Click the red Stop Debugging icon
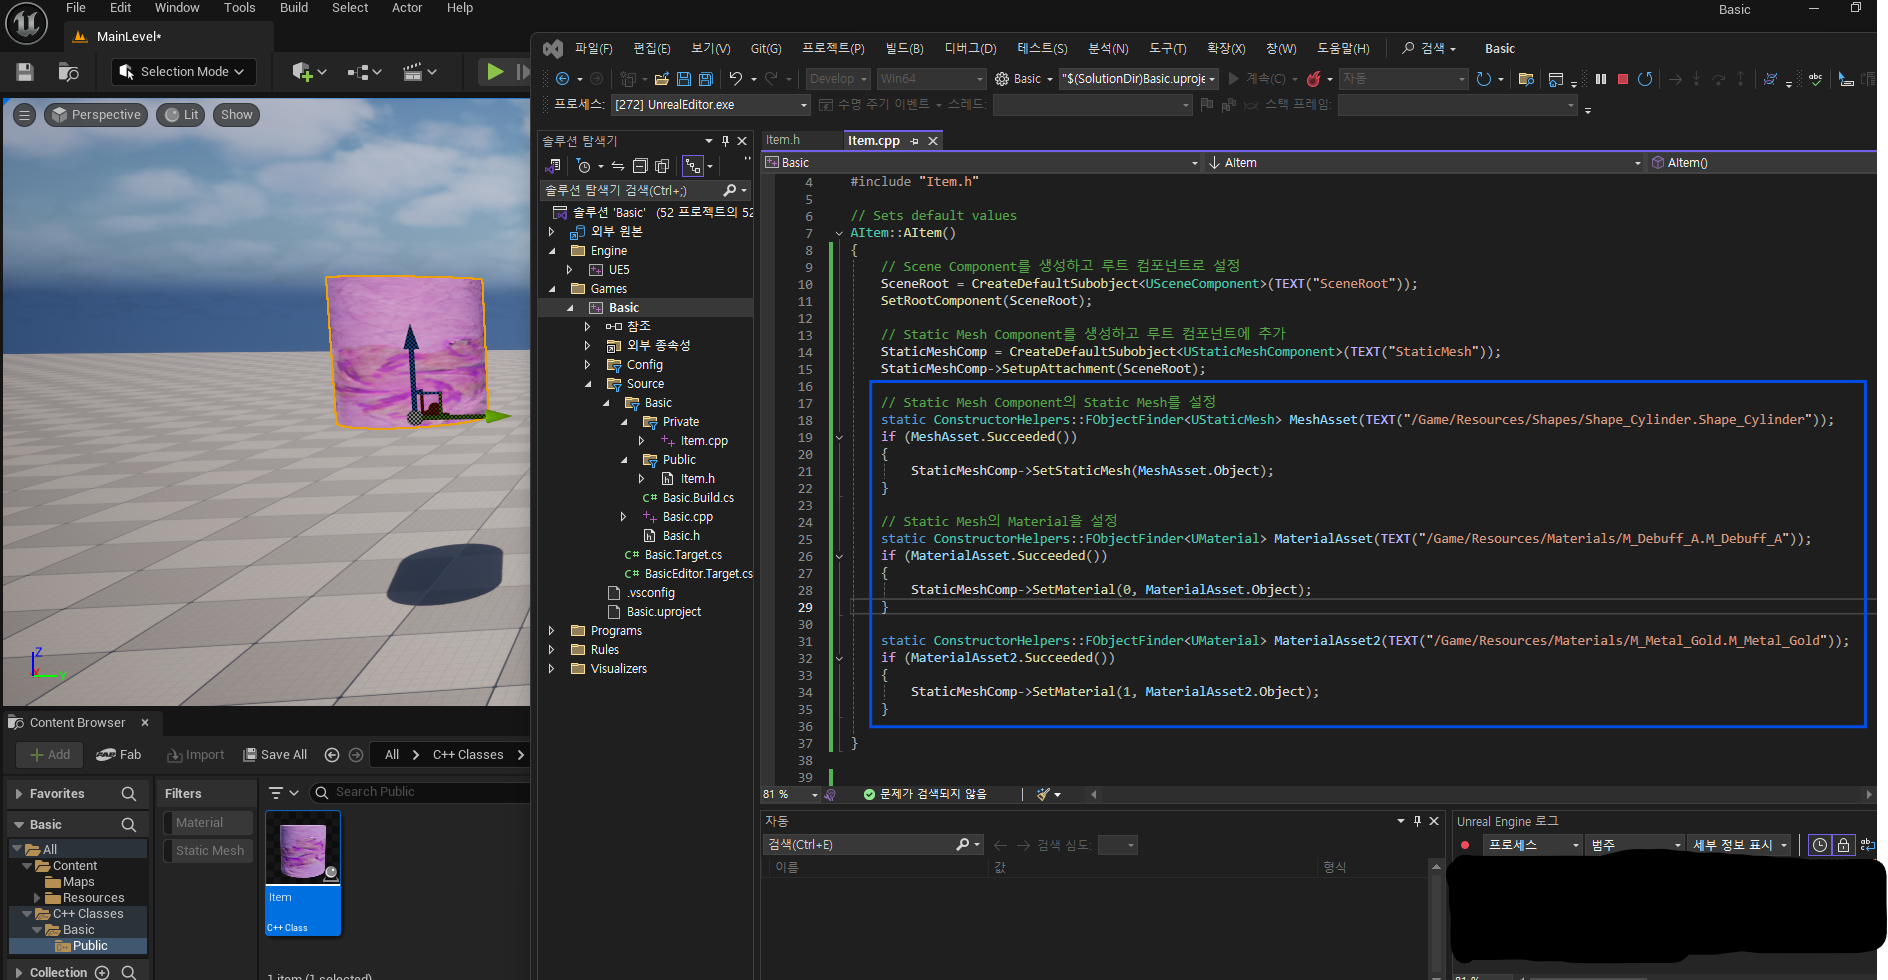The height and width of the screenshot is (980, 1888). point(1623,79)
